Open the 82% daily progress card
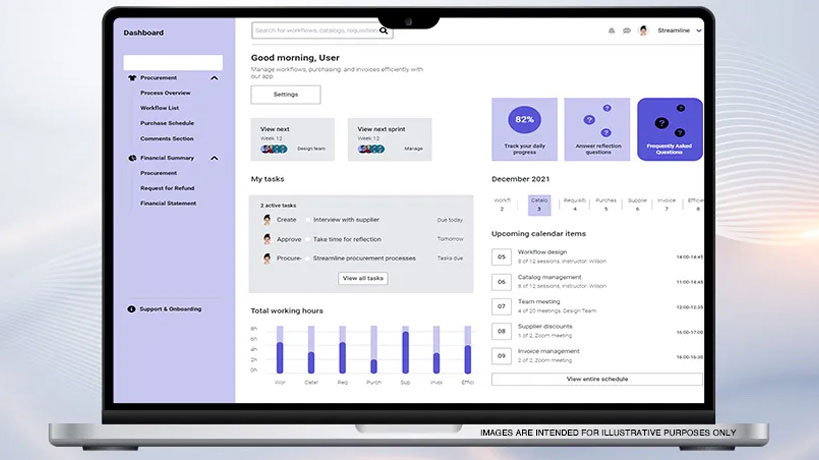The width and height of the screenshot is (819, 460). click(524, 129)
